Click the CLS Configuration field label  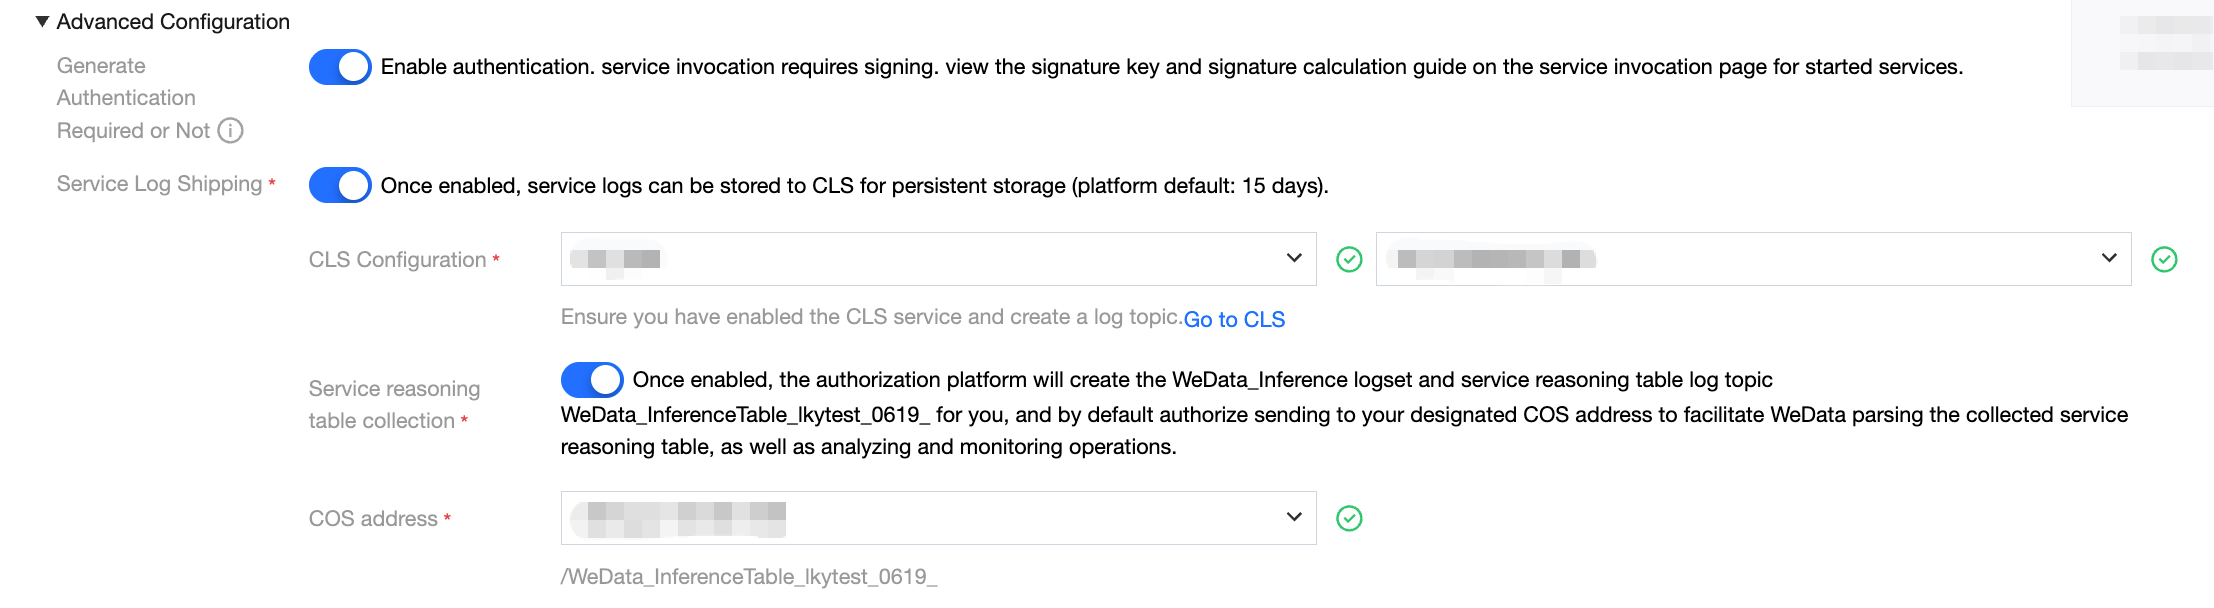pos(397,260)
